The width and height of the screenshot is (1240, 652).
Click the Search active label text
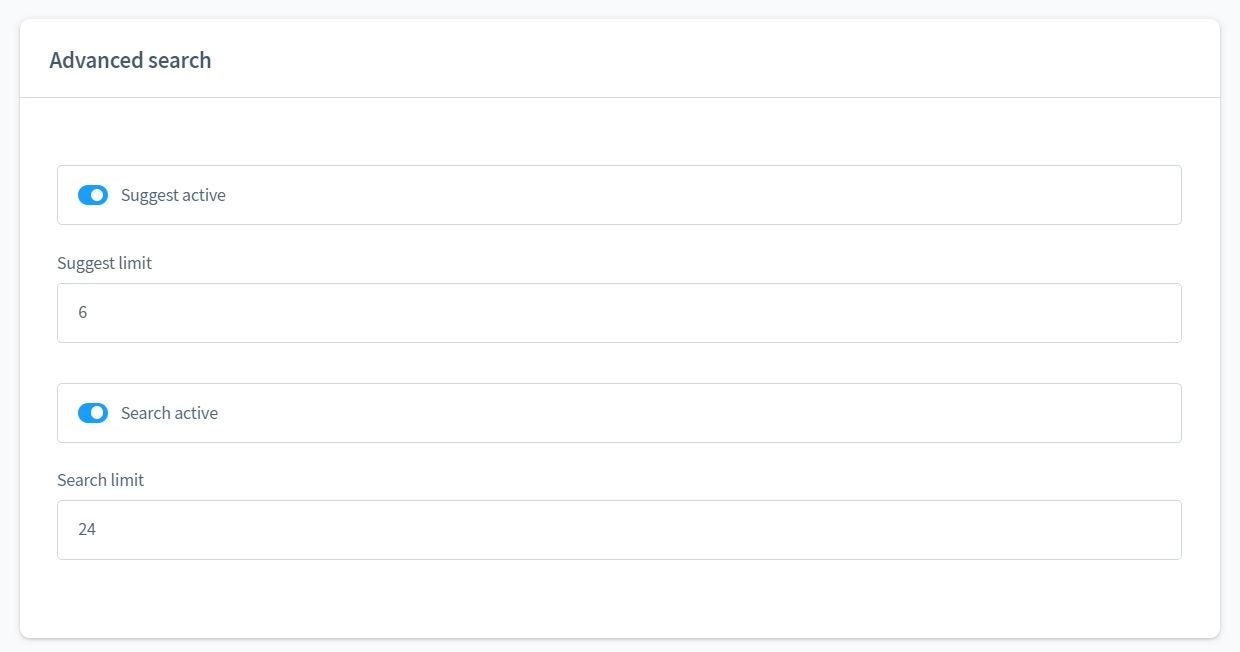tap(169, 413)
